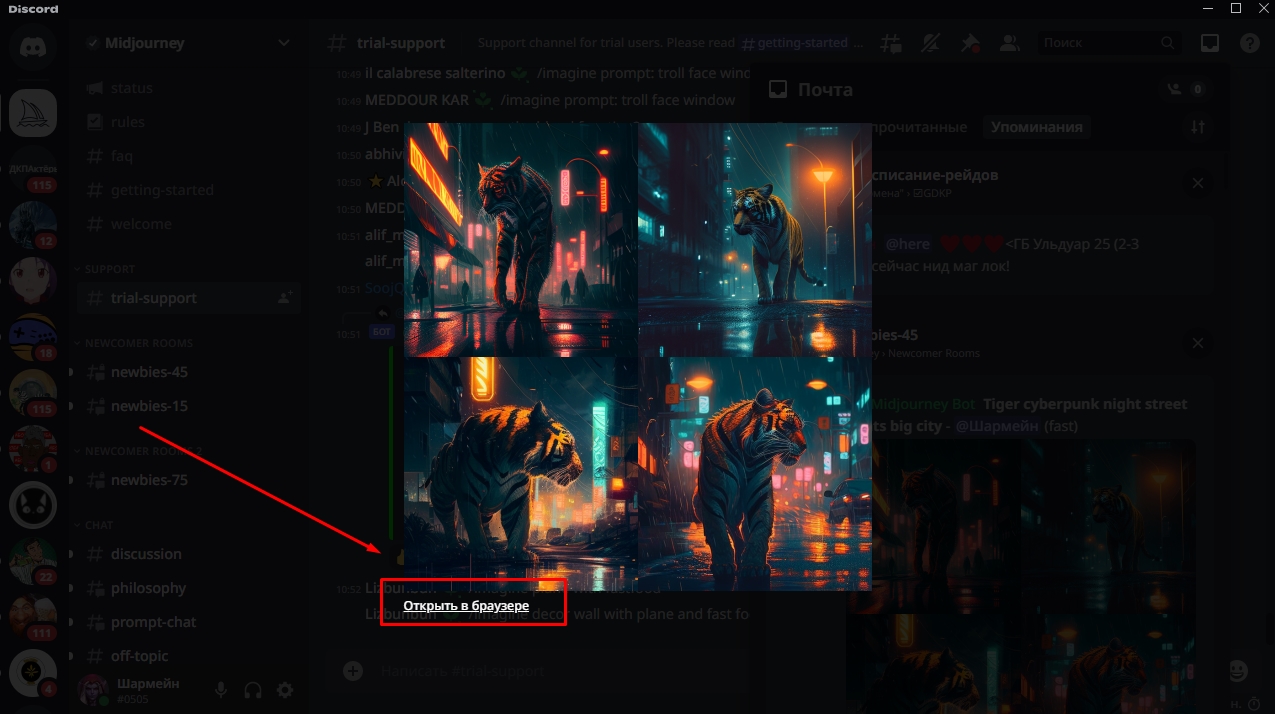Open the newbies-45 channel in sidebar
Image resolution: width=1275 pixels, height=714 pixels.
point(189,372)
